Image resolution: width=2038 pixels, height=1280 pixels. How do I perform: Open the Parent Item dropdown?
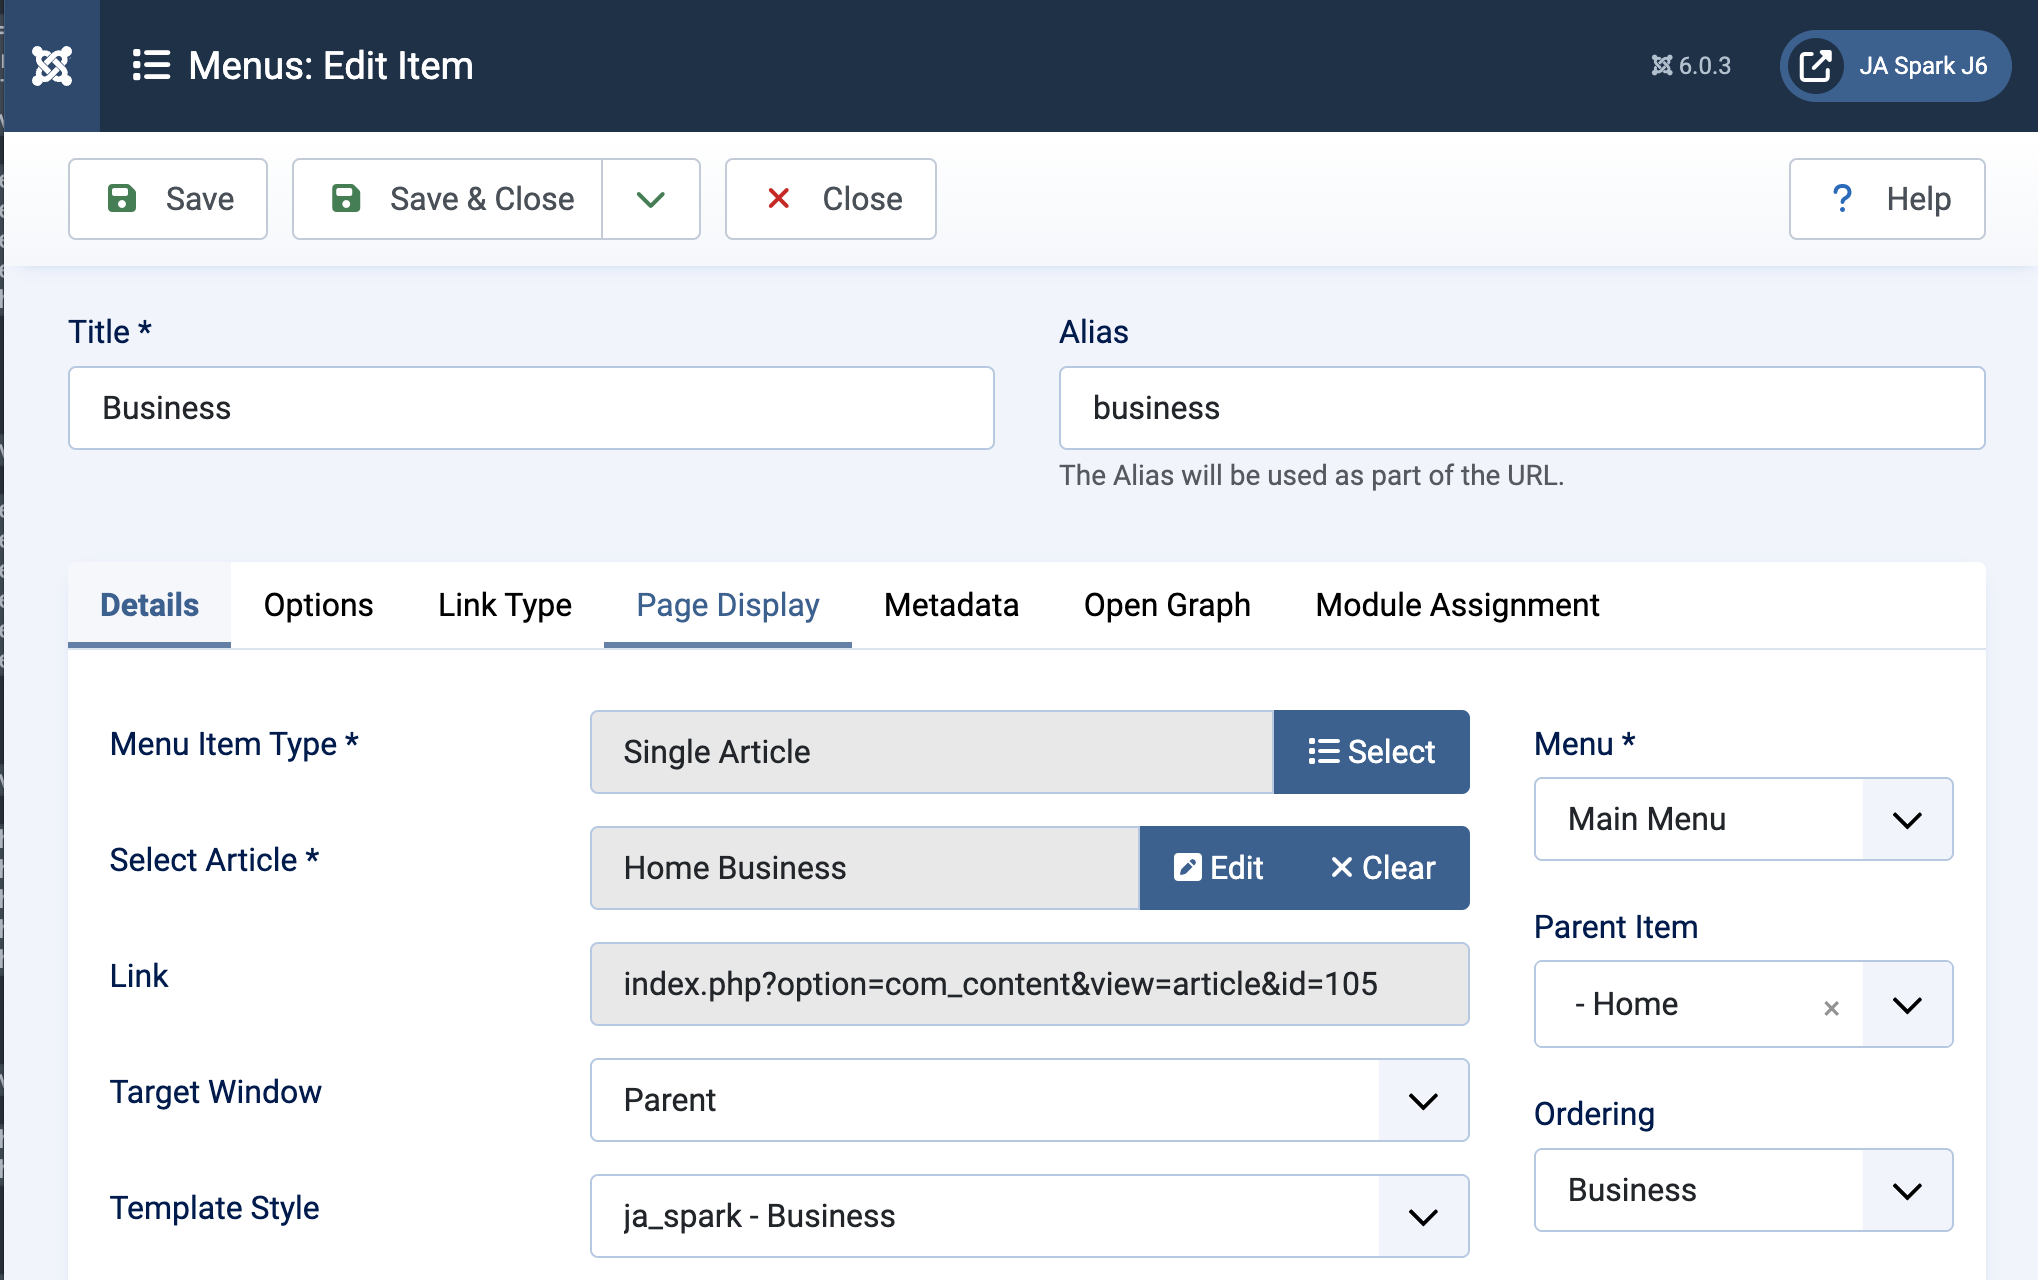(1906, 1004)
